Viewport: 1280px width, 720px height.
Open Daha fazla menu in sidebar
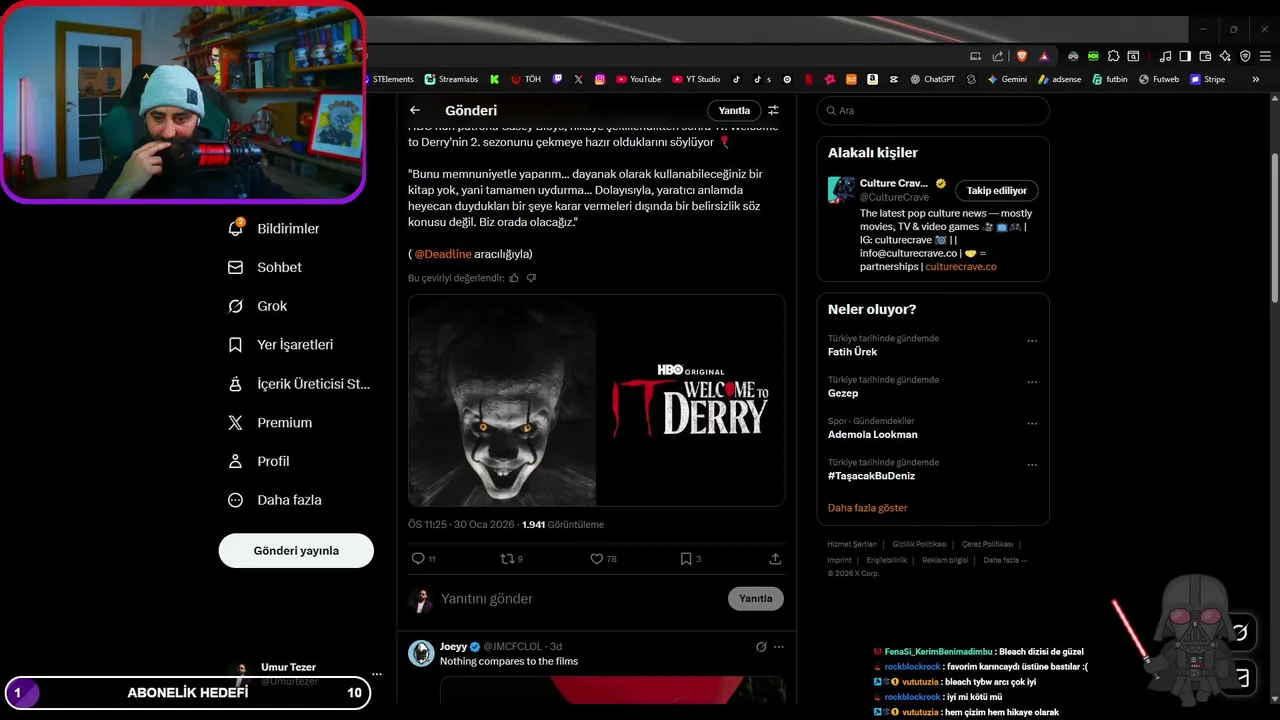tap(275, 500)
